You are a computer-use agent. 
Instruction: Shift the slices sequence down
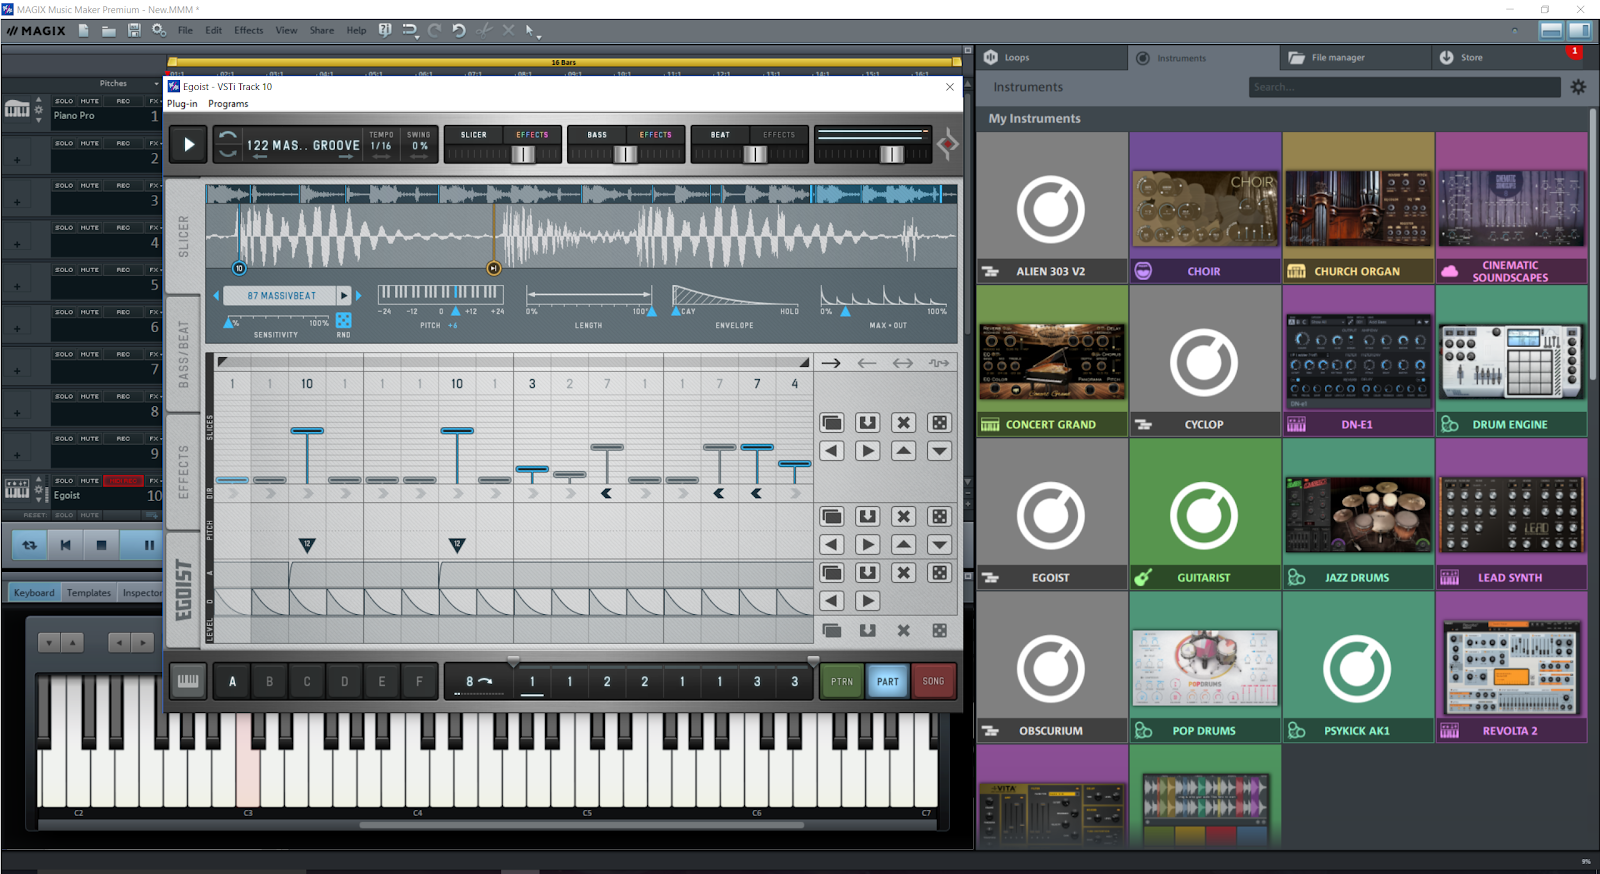point(940,451)
